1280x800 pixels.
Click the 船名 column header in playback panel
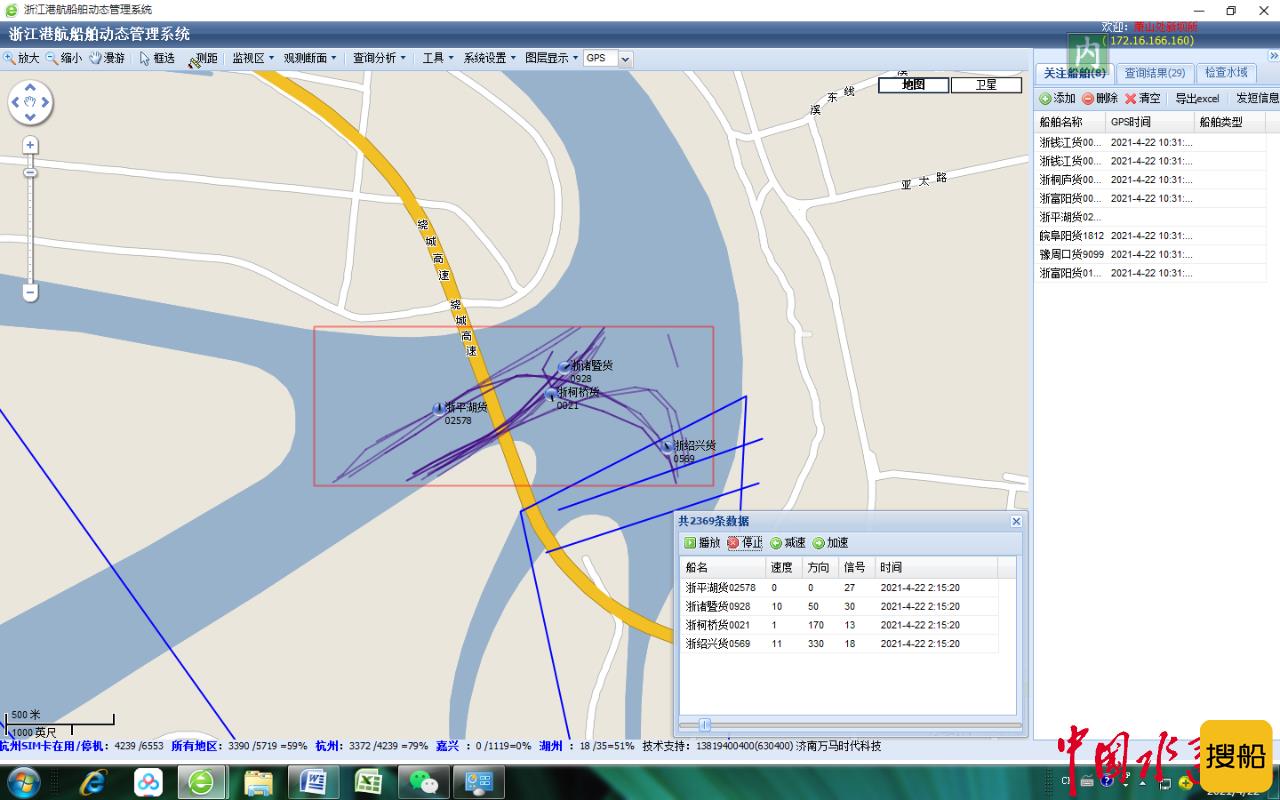coord(723,568)
